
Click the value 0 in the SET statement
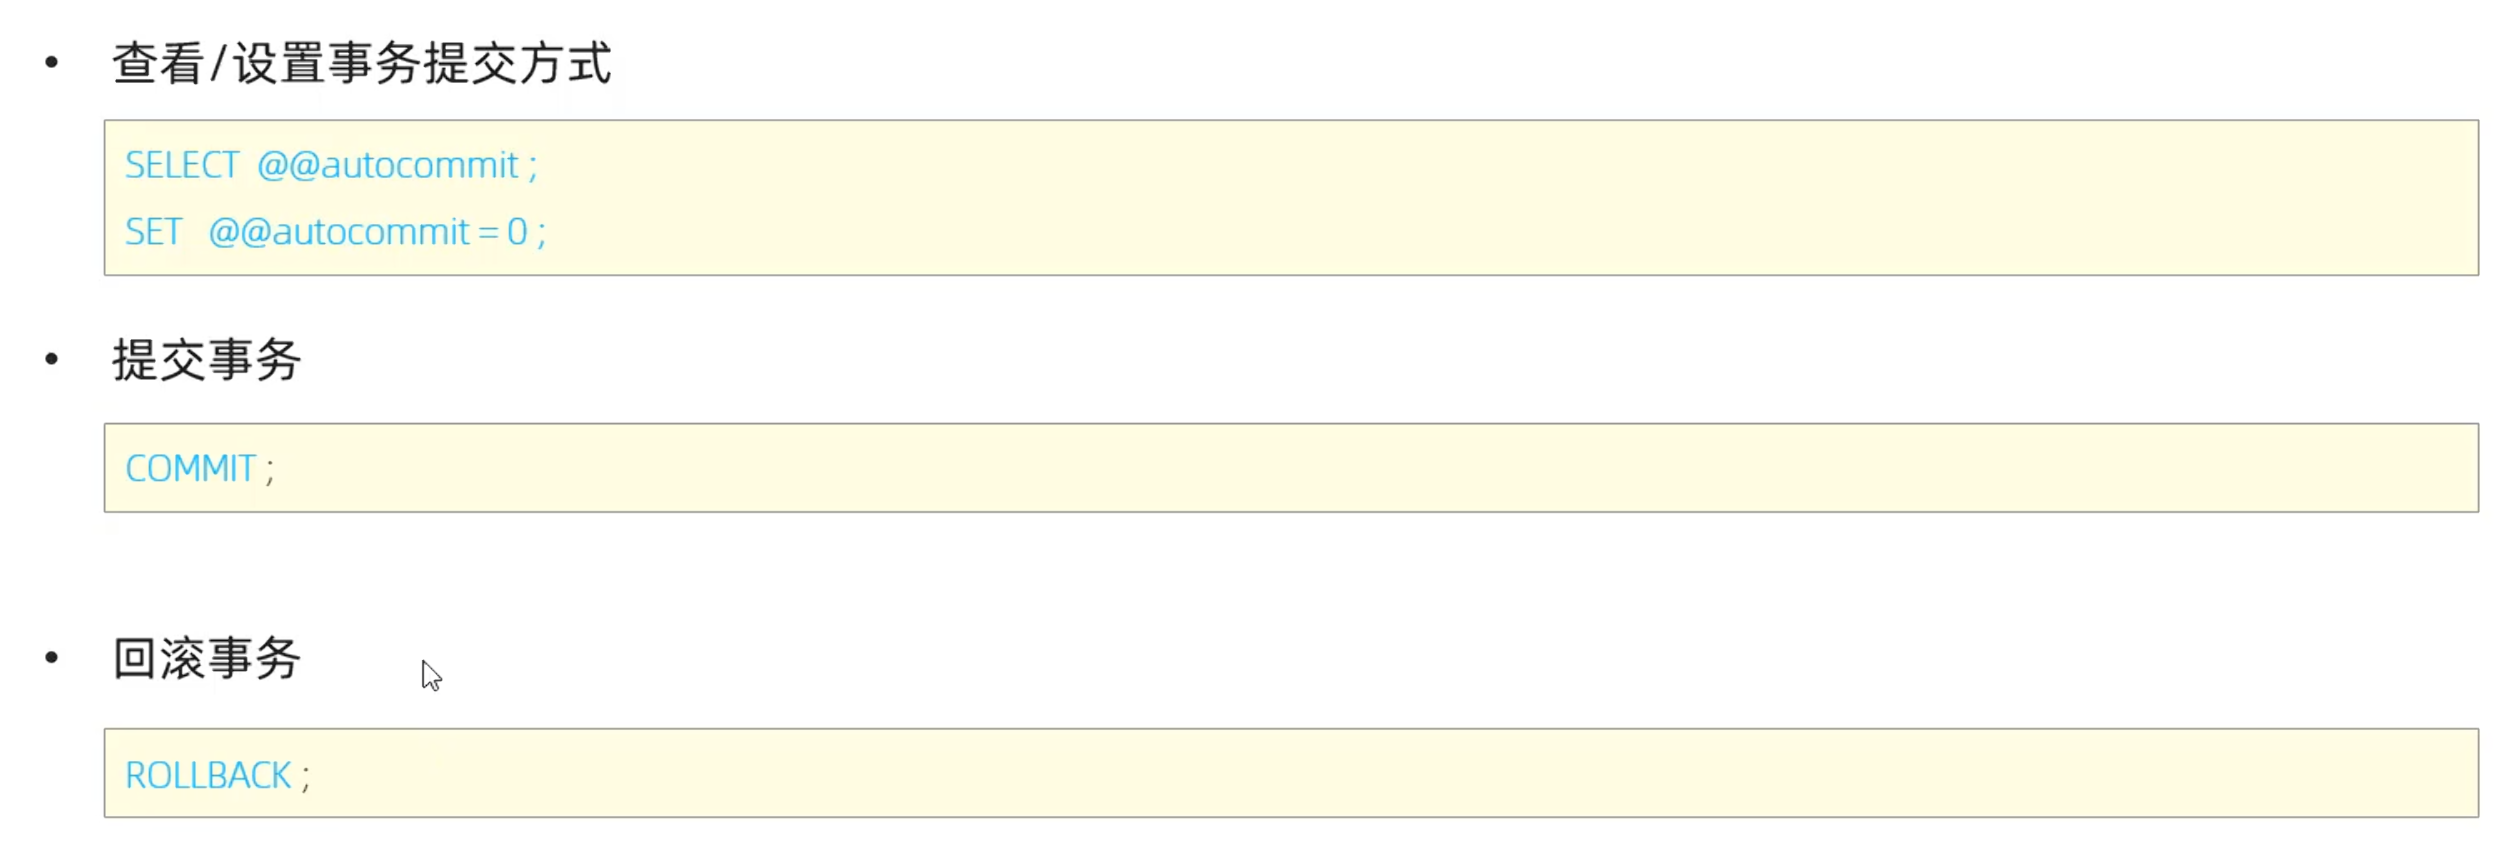pyautogui.click(x=517, y=232)
